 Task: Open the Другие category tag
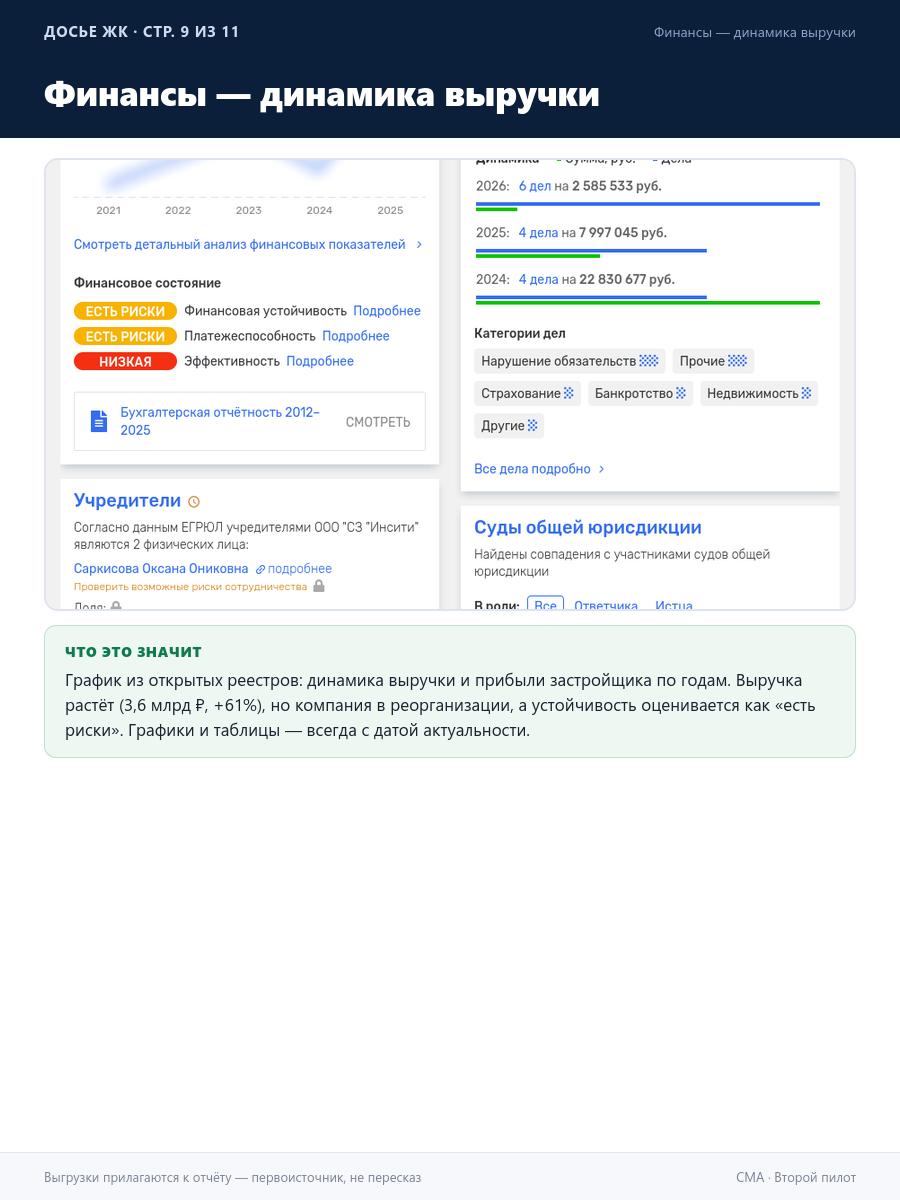point(509,425)
